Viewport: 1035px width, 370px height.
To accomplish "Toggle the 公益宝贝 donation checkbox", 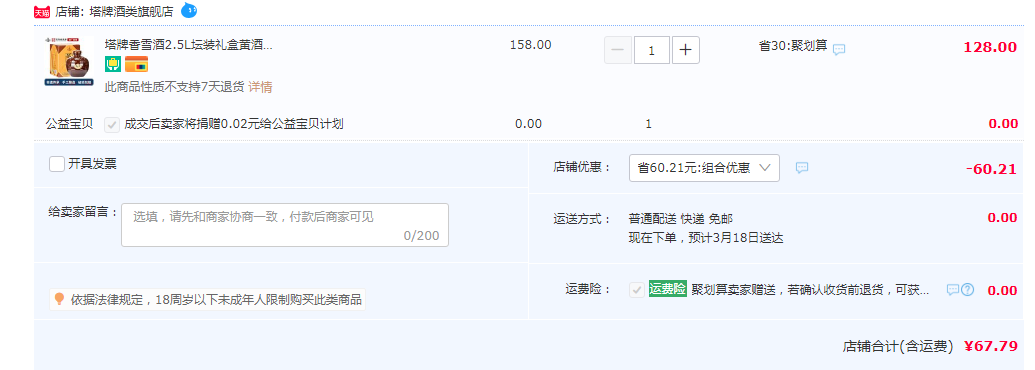I will click(x=112, y=124).
